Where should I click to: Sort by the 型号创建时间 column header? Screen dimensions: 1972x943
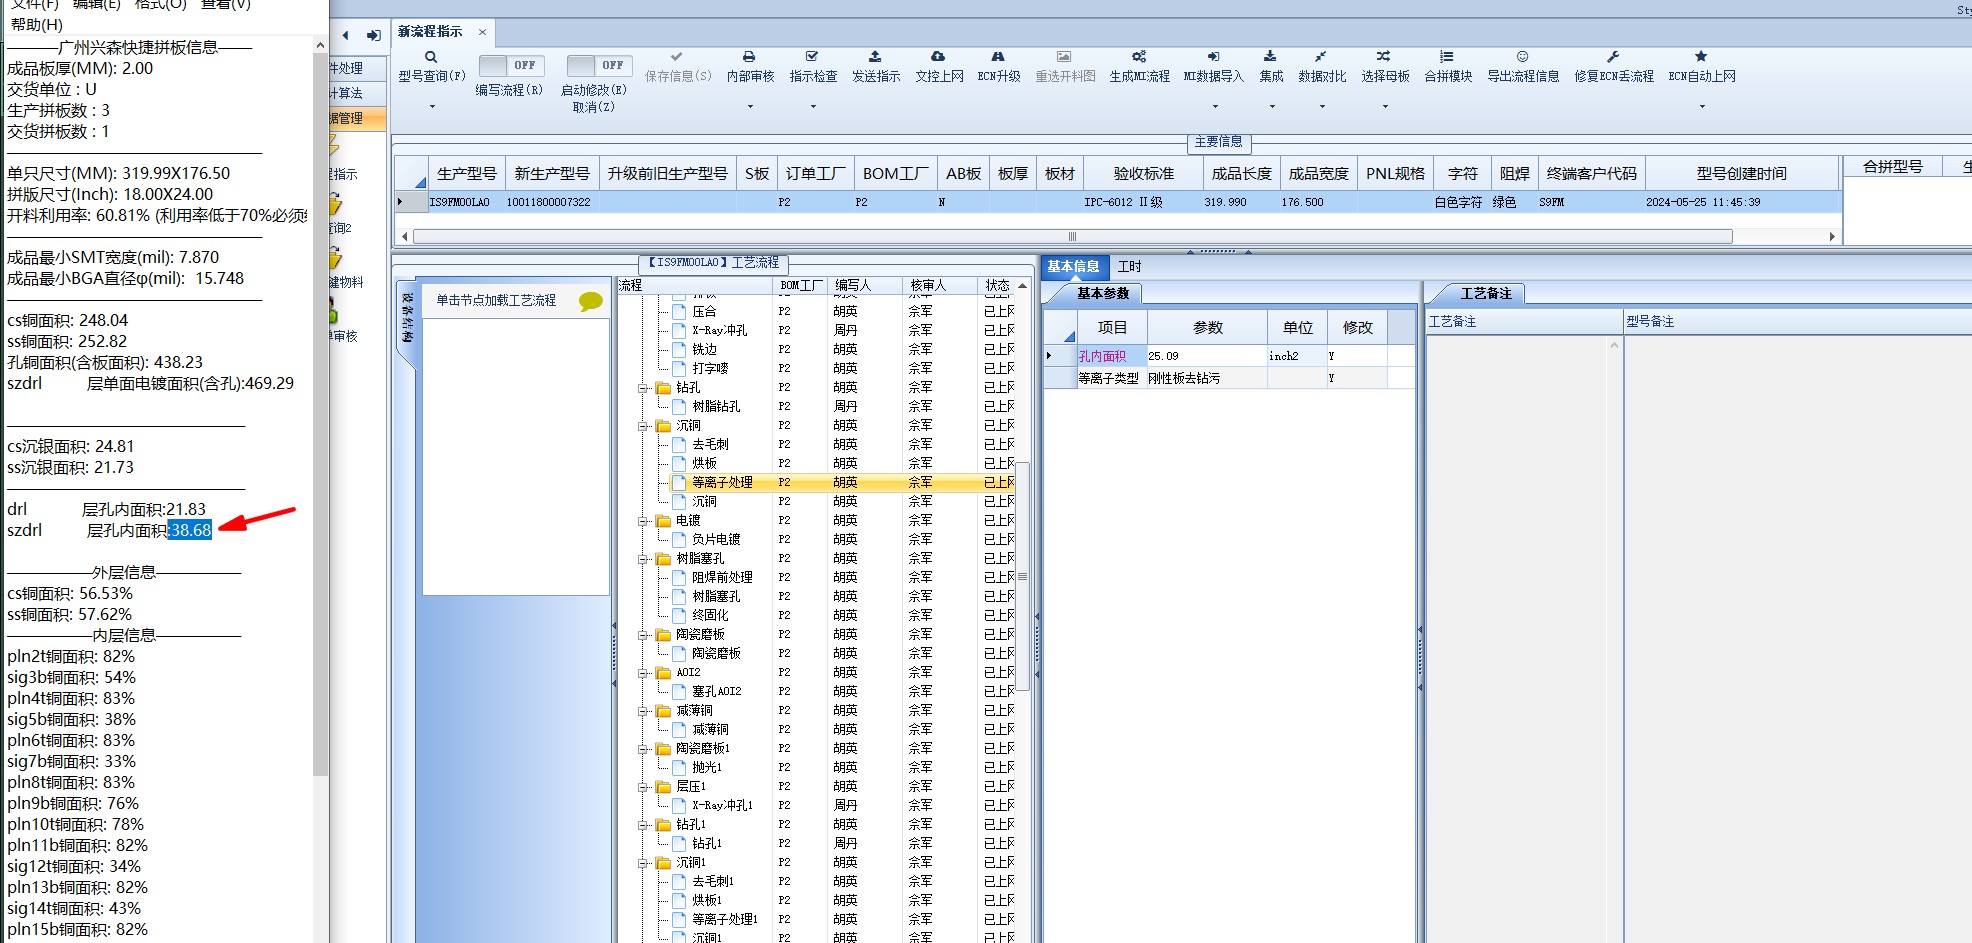(x=1742, y=173)
